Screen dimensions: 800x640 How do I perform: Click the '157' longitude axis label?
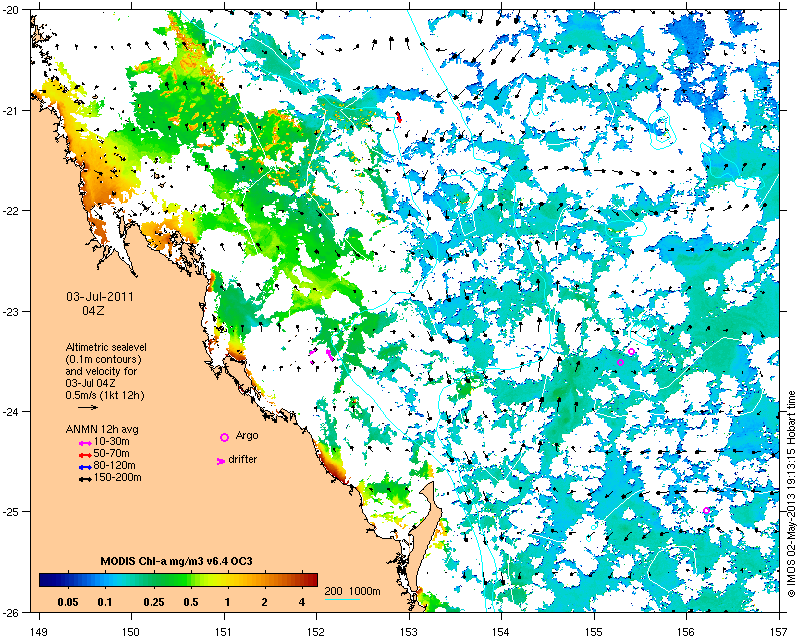pos(779,632)
